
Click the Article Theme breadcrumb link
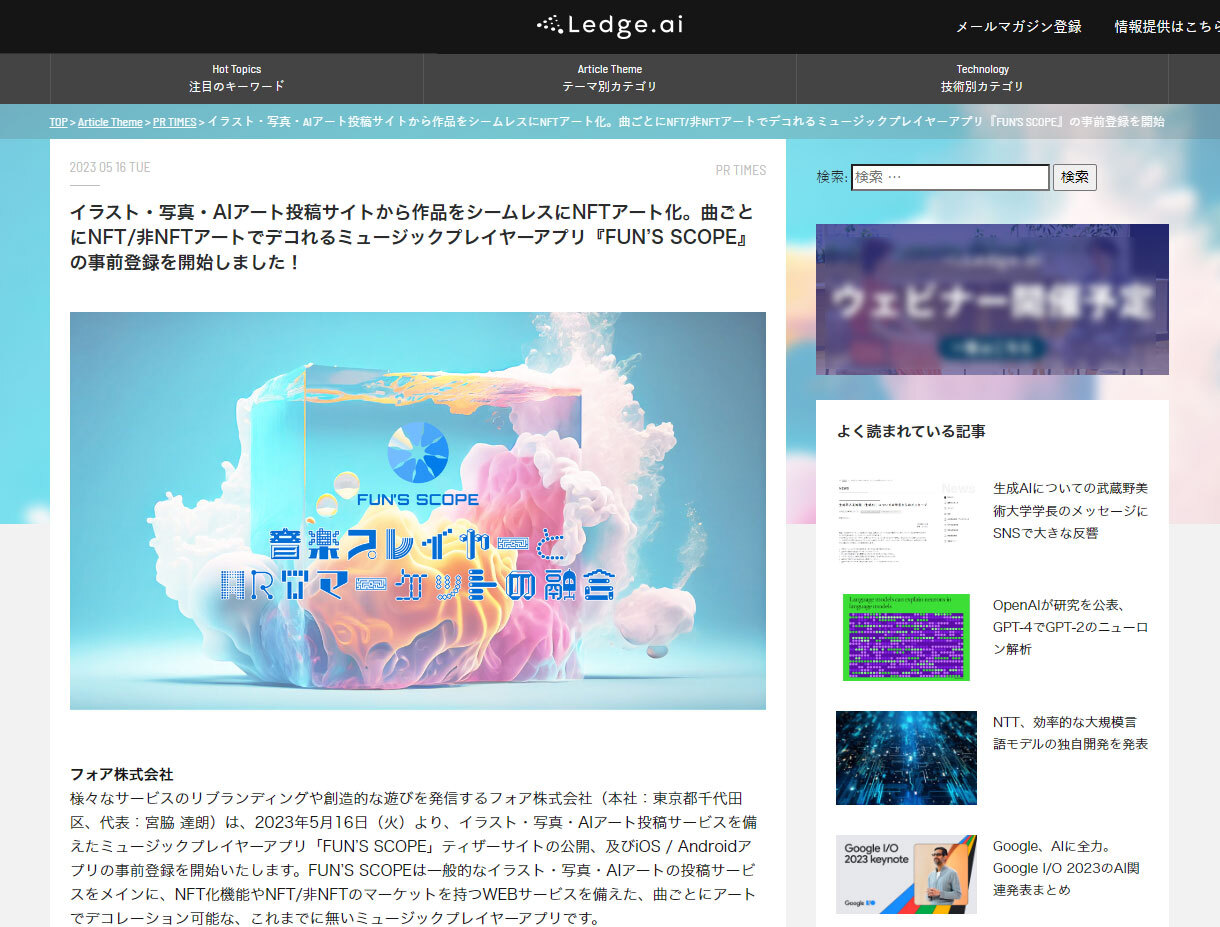point(110,122)
